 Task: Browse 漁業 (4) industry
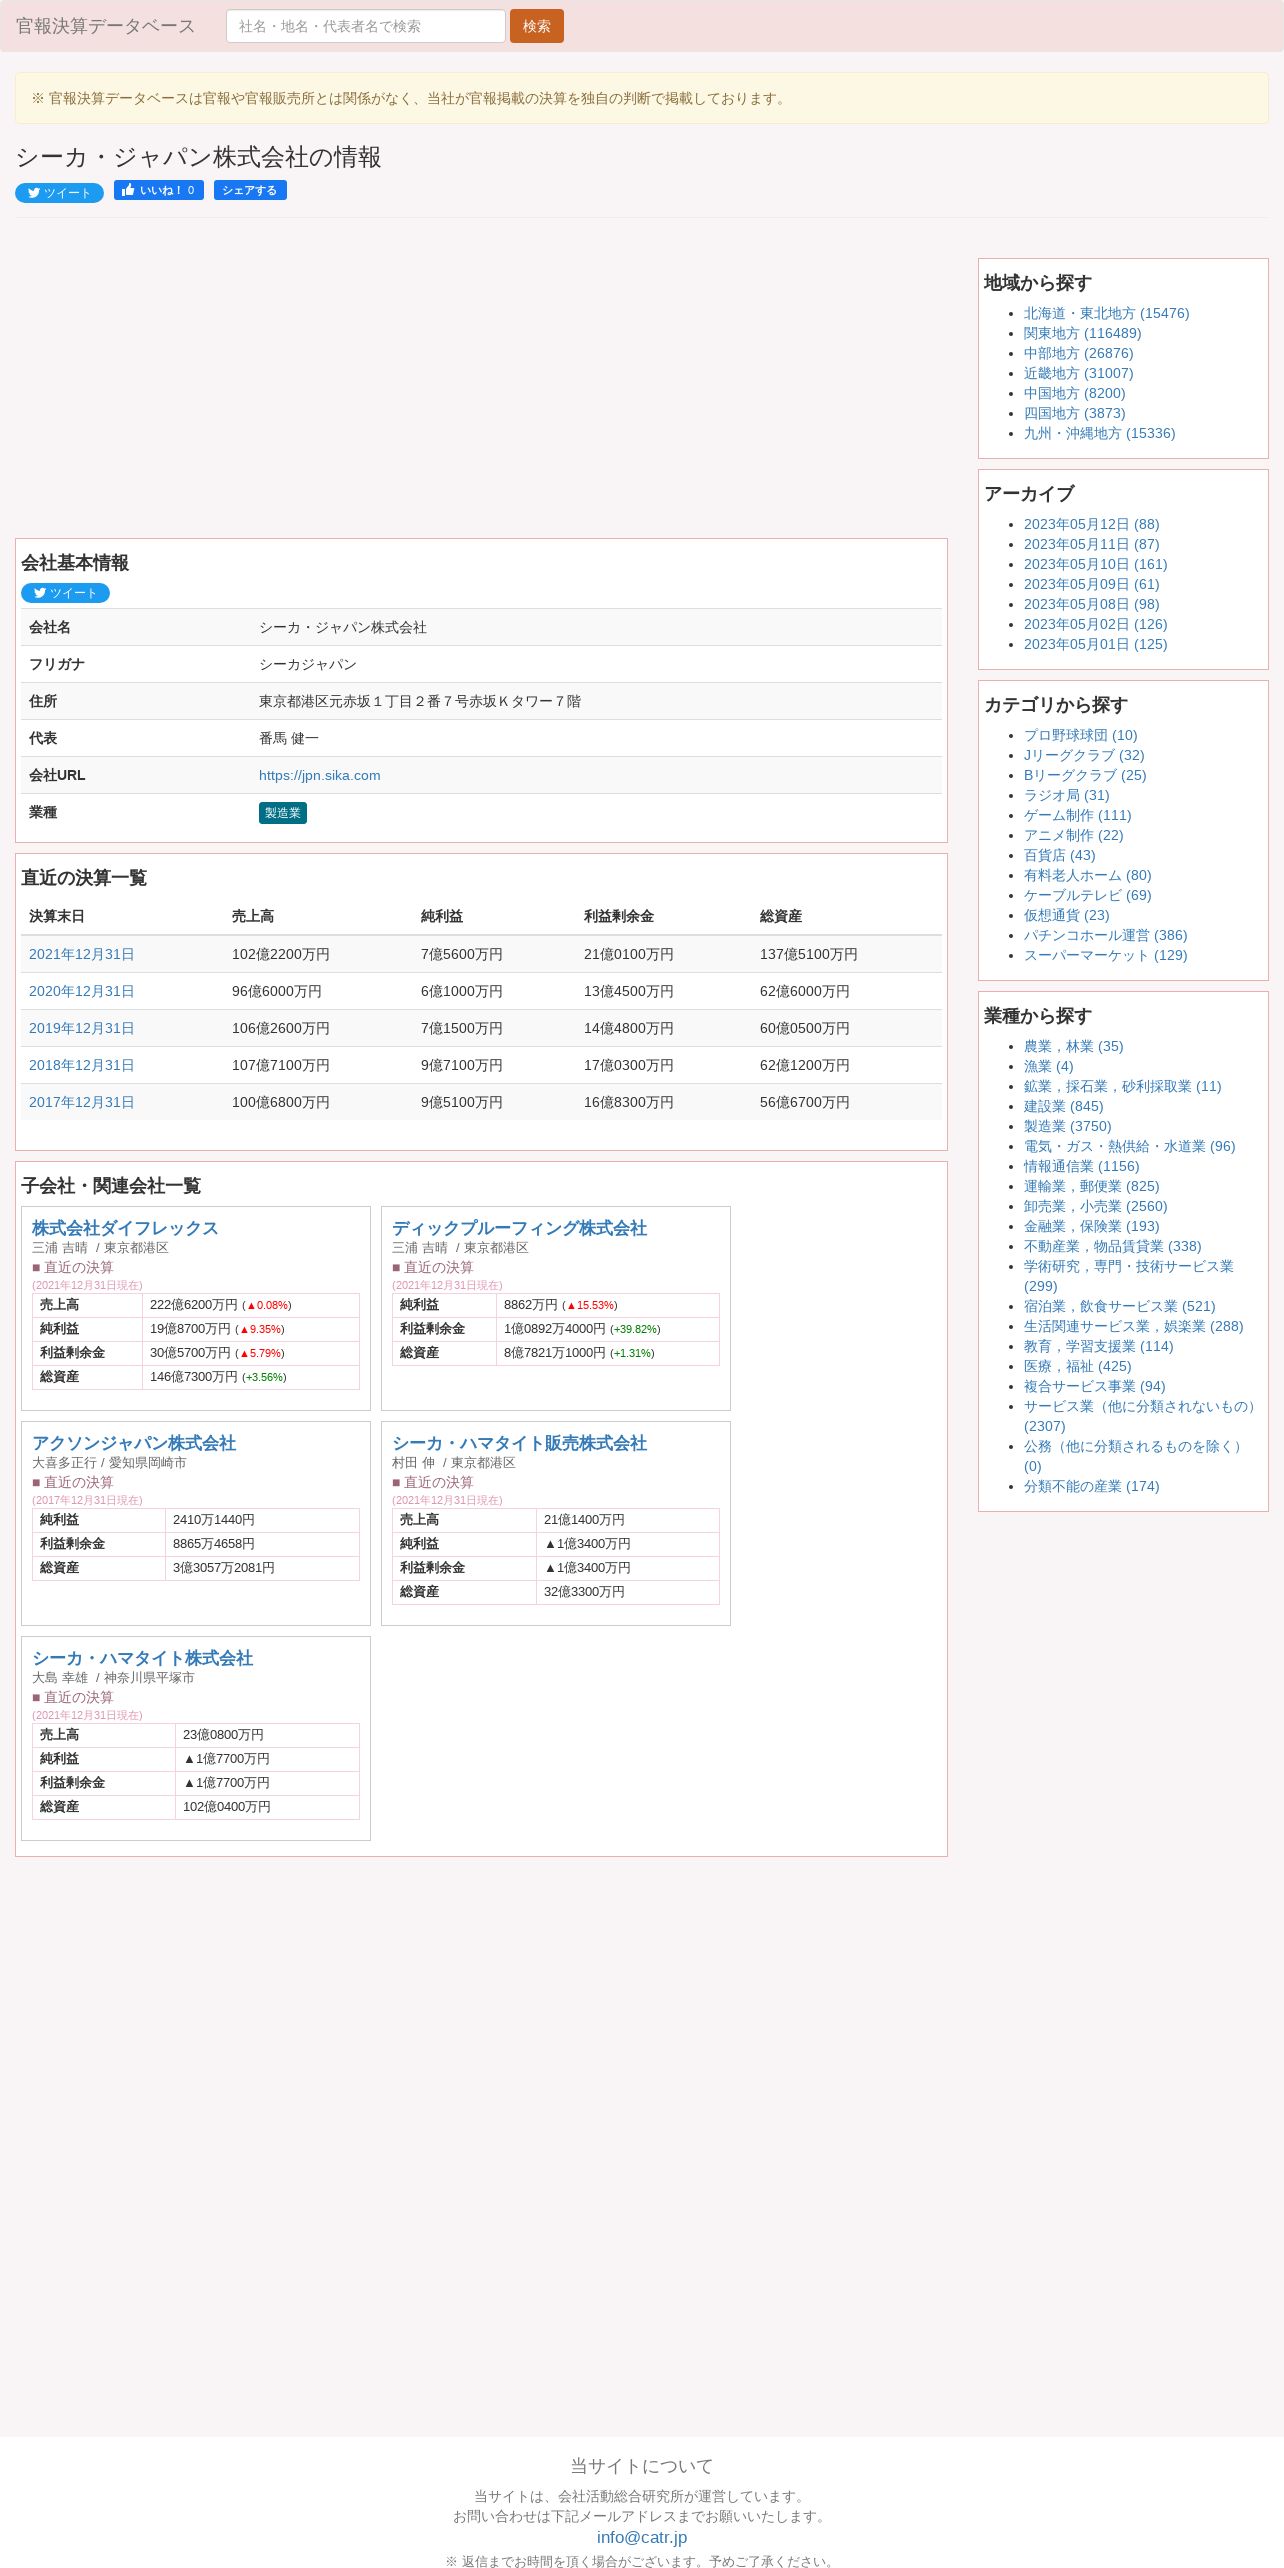[x=1048, y=1066]
